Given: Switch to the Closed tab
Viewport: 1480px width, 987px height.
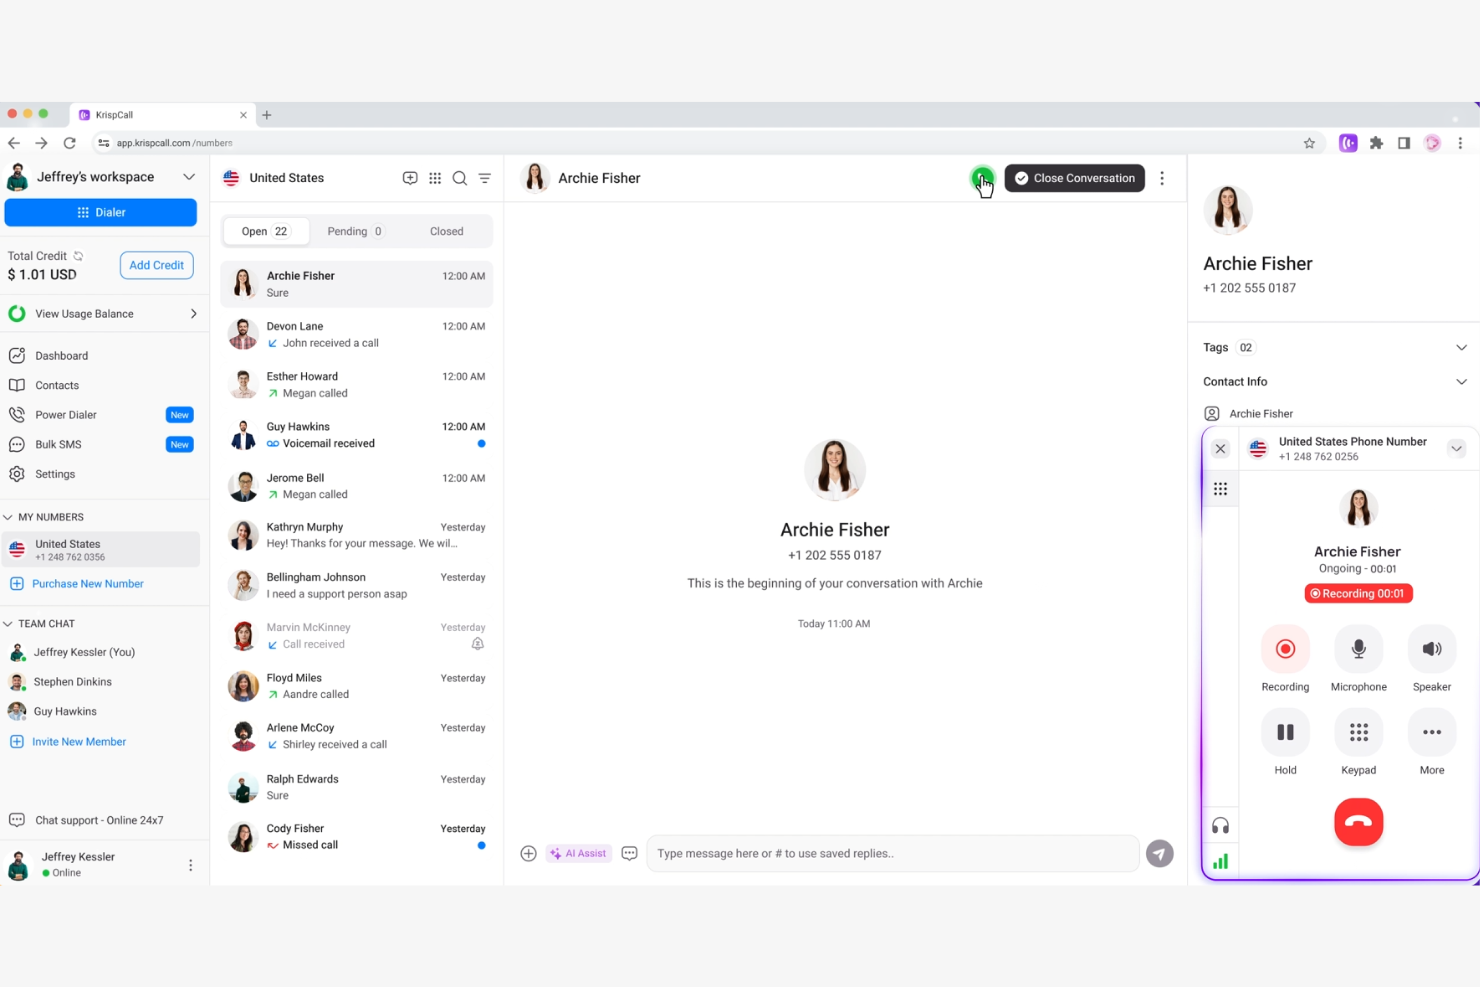Looking at the screenshot, I should pos(446,231).
